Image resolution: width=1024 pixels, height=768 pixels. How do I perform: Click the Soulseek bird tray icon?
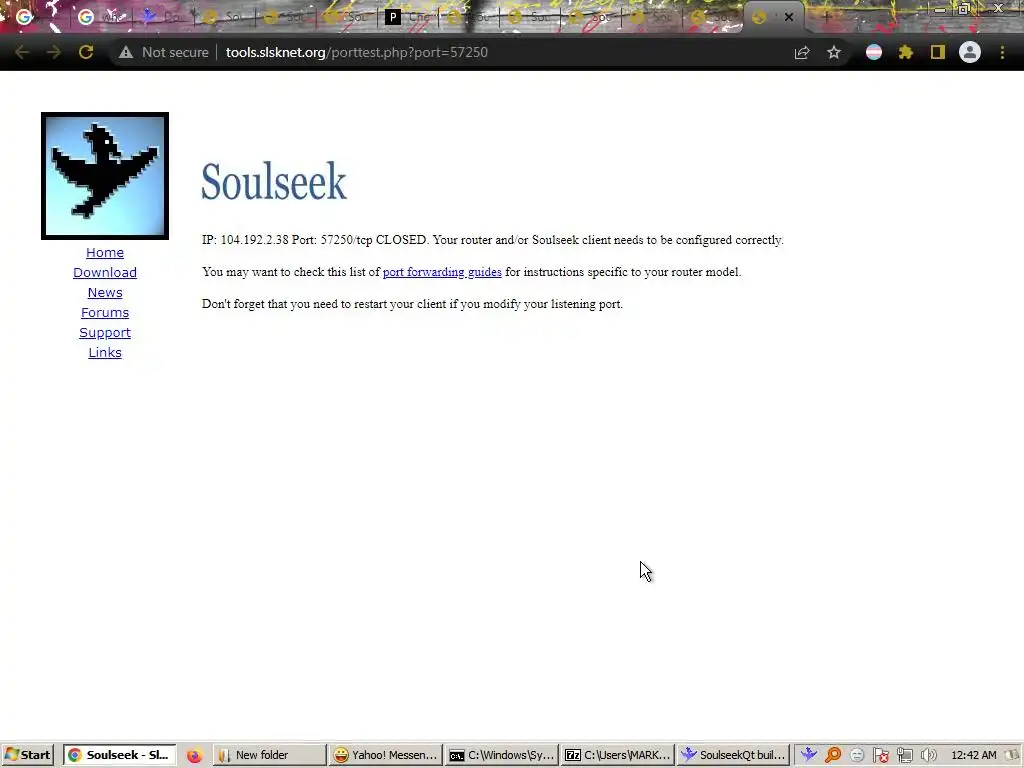809,755
